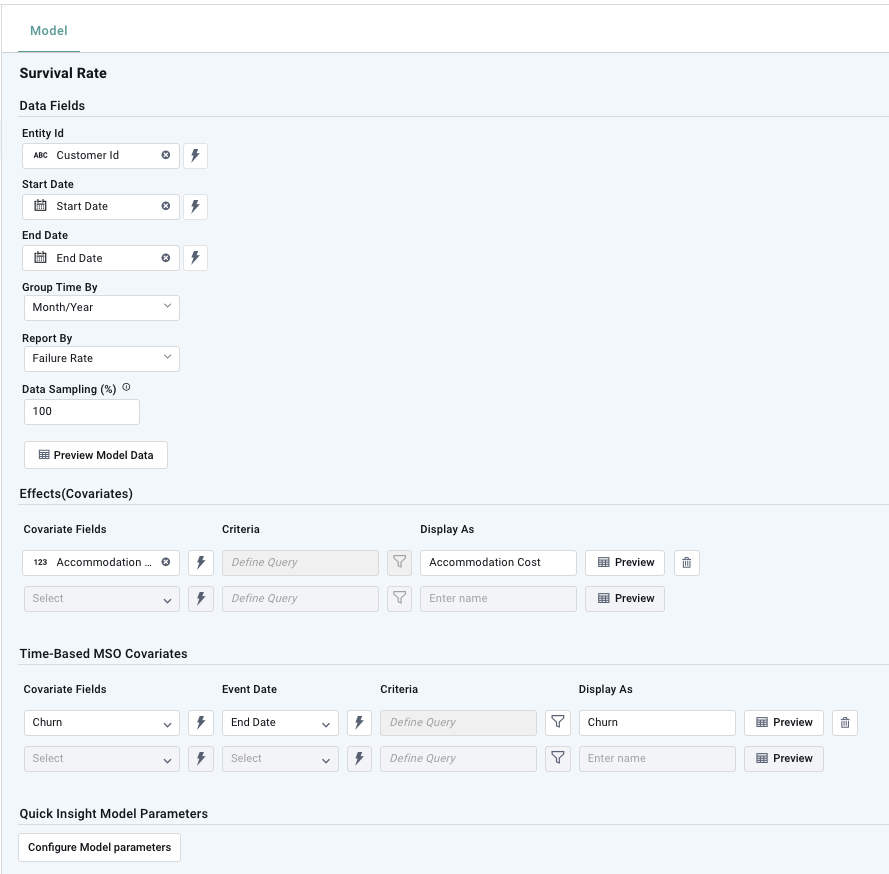Preview the Accommodation Cost covariate
Viewport: 889px width, 874px height.
click(x=625, y=562)
